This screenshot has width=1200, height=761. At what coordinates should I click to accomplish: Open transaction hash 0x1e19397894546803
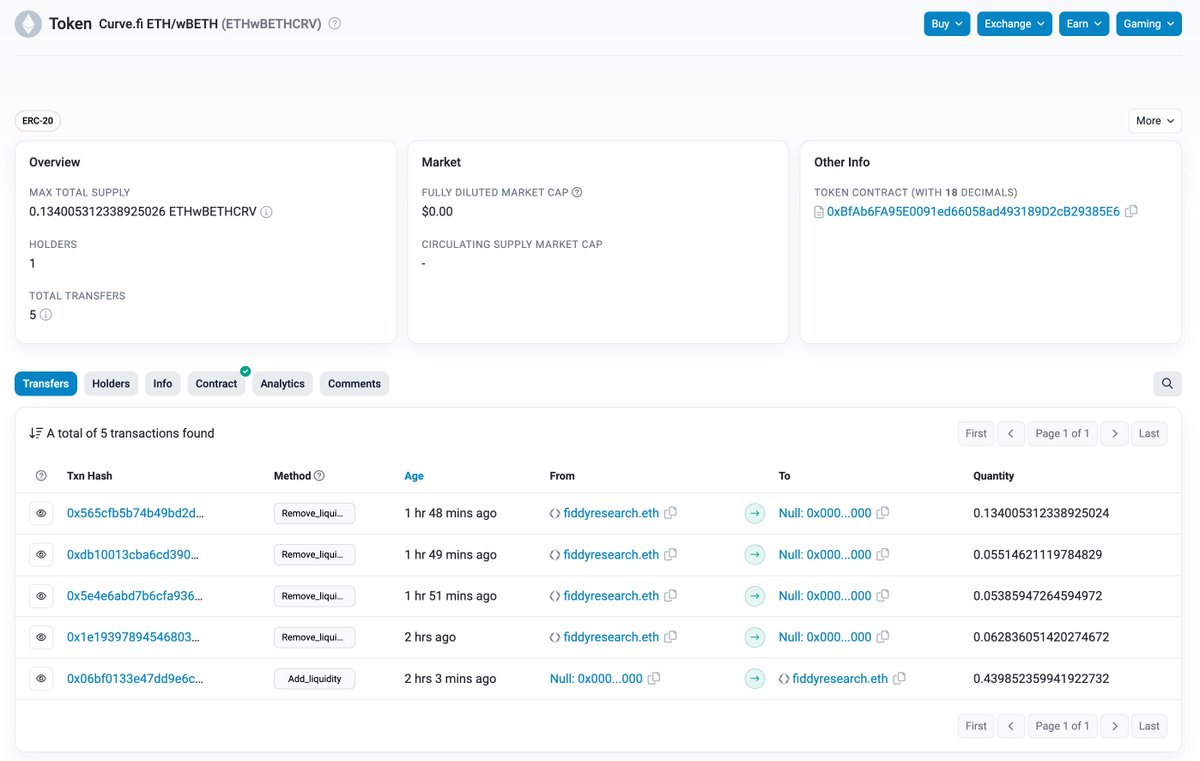point(133,637)
